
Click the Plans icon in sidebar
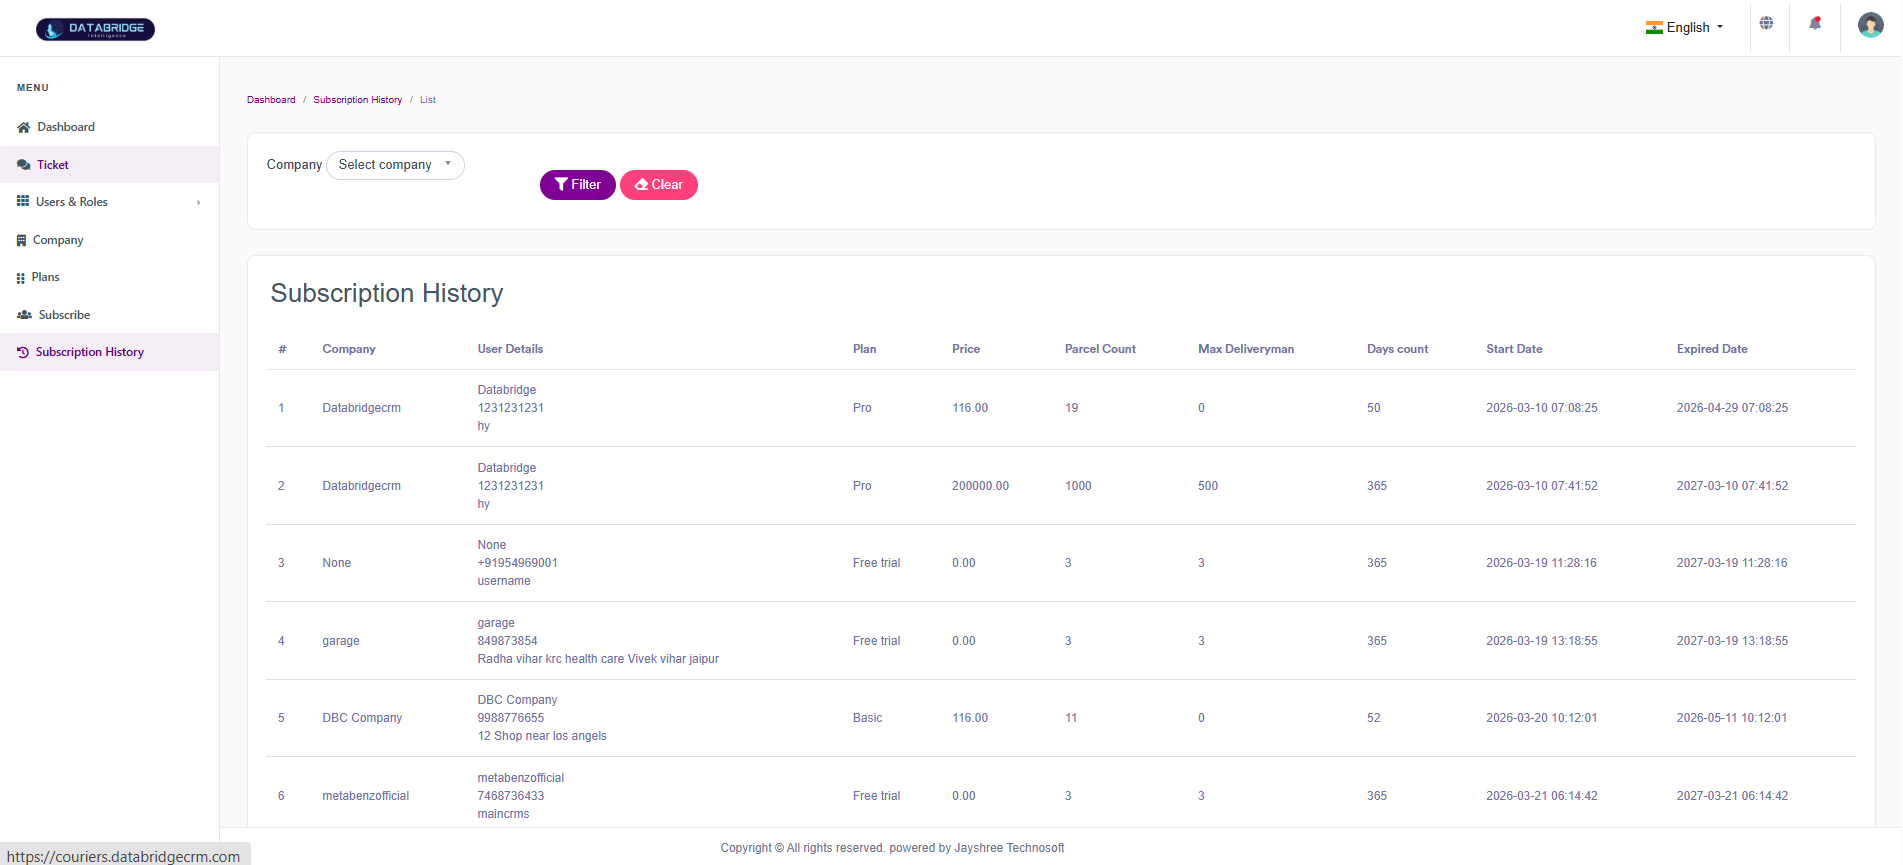coord(21,277)
